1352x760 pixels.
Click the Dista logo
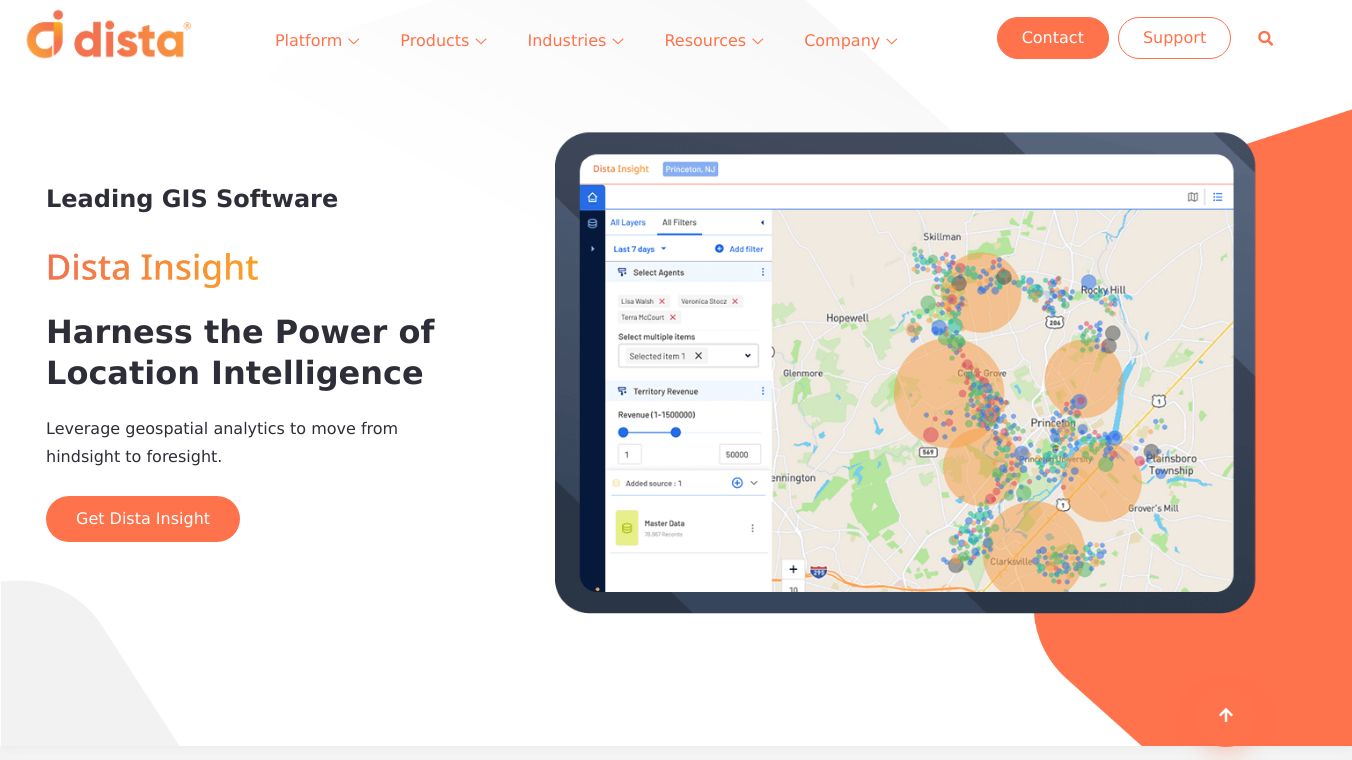108,35
